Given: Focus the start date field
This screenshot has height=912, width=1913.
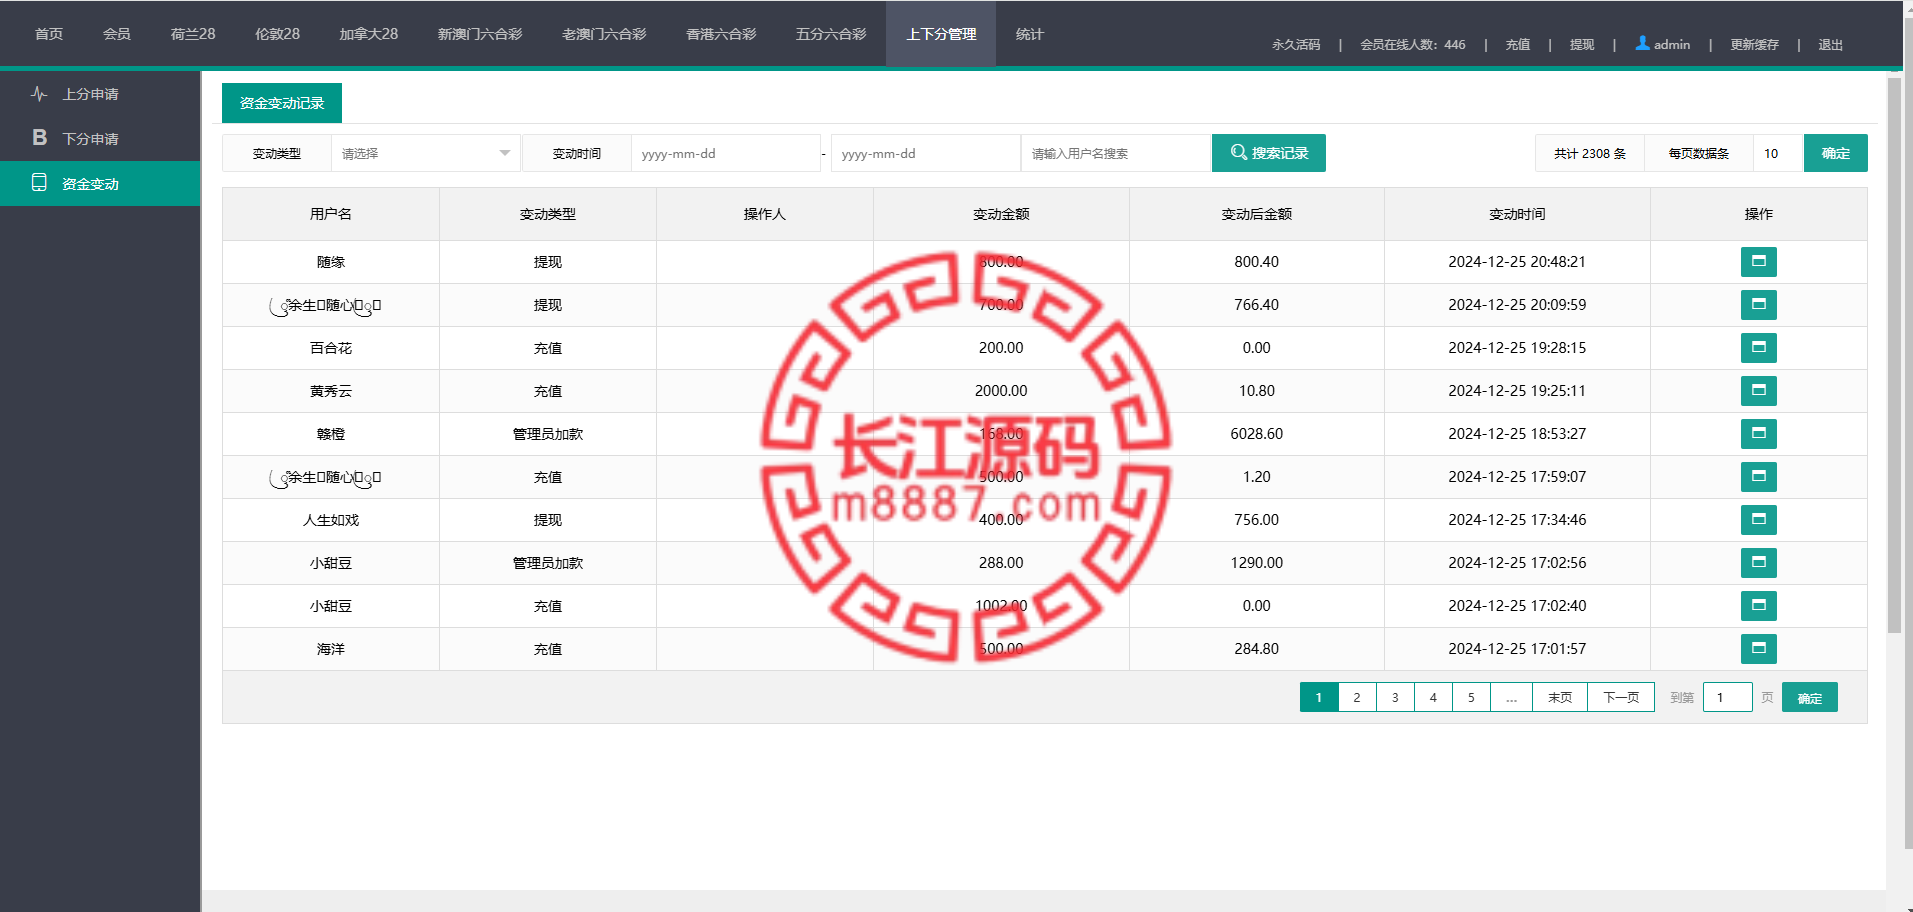Looking at the screenshot, I should tap(725, 153).
